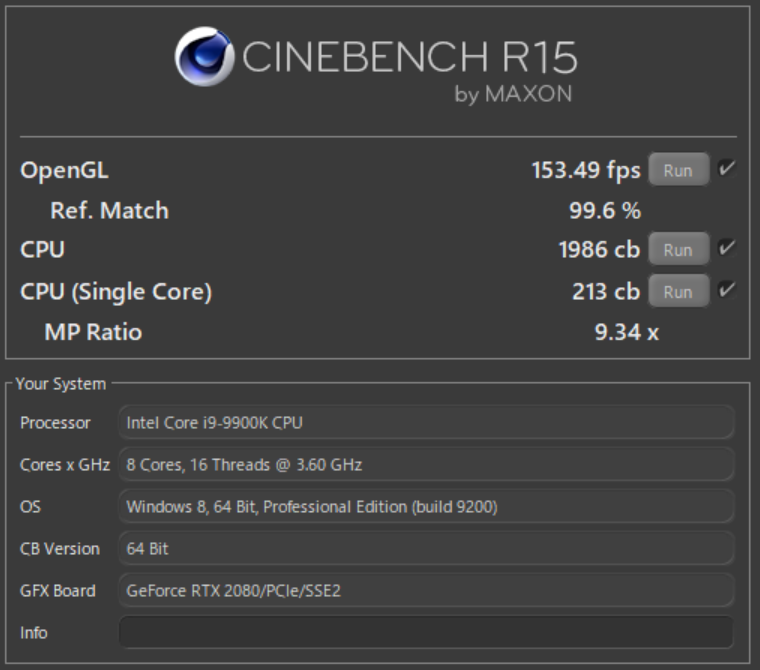Select the GFX Board GeForce RTX 2080 field
Image resolution: width=760 pixels, height=670 pixels.
(x=426, y=591)
